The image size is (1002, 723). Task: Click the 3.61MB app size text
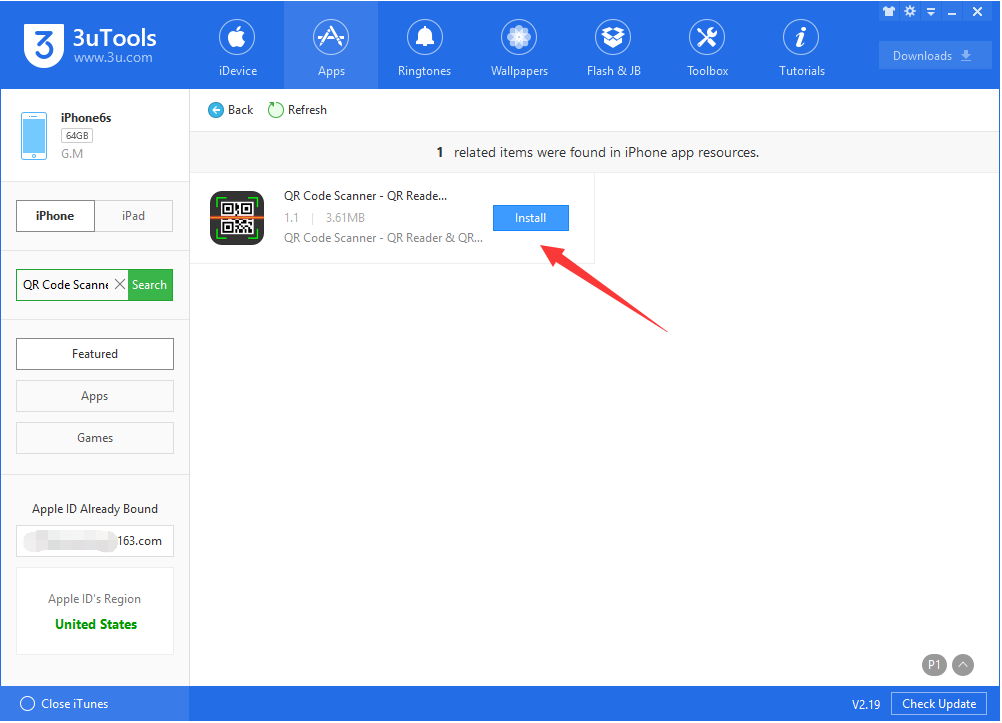tap(345, 218)
